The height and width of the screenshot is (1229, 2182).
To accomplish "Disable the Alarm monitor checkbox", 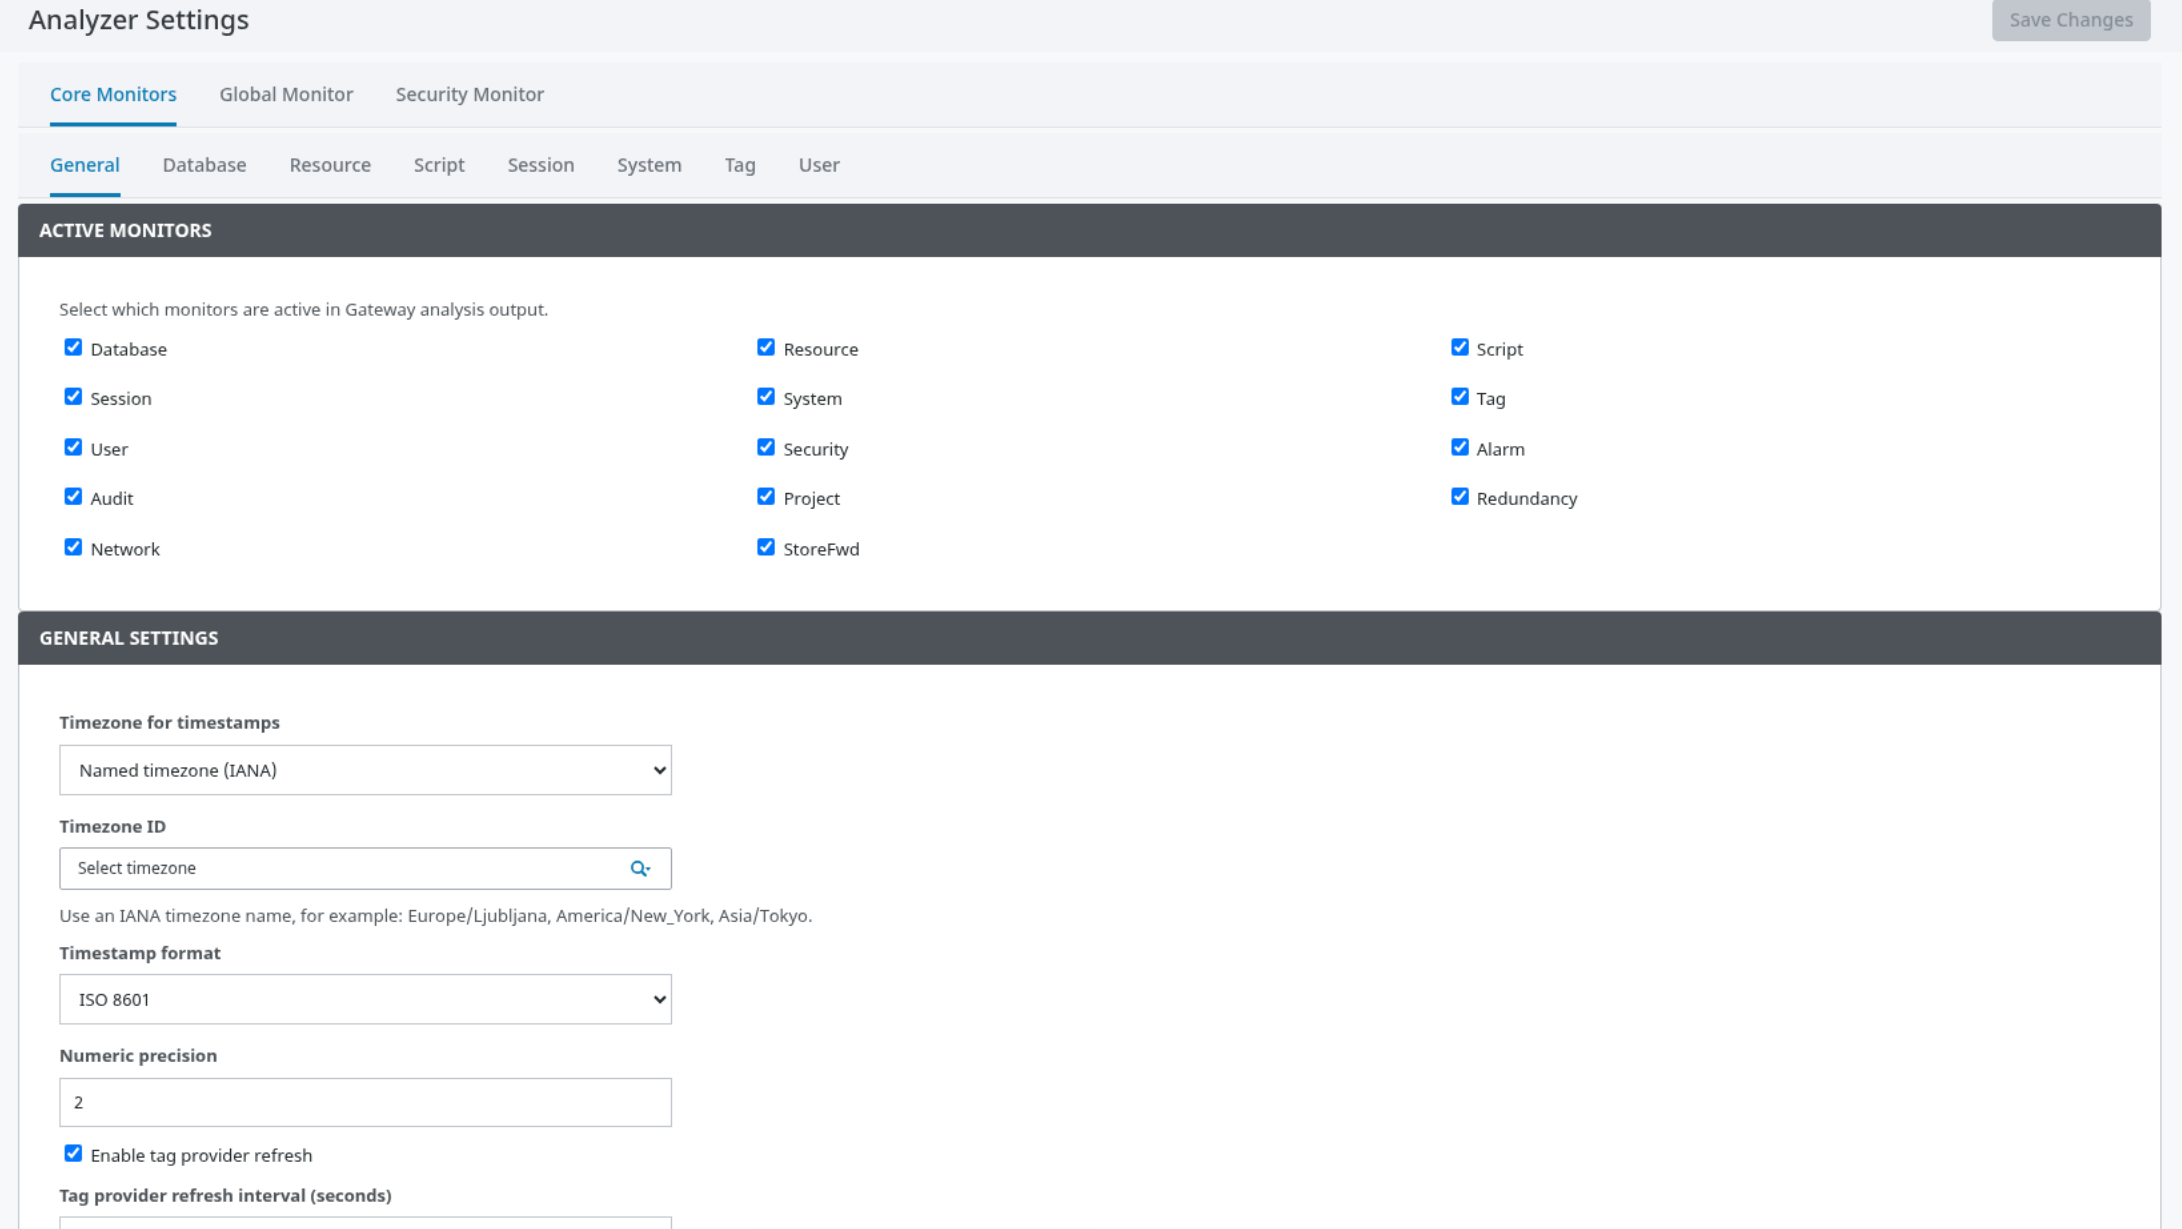I will (x=1460, y=447).
